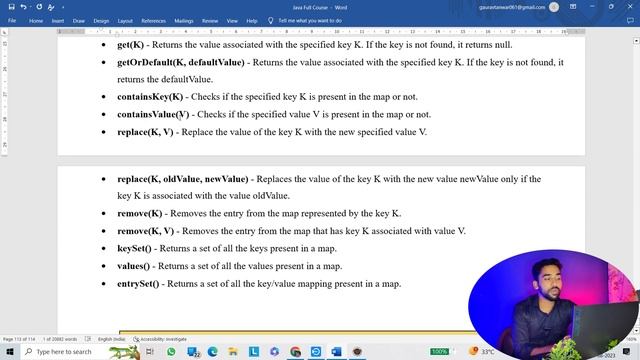Open Ribbon Display Options icon

573,7
